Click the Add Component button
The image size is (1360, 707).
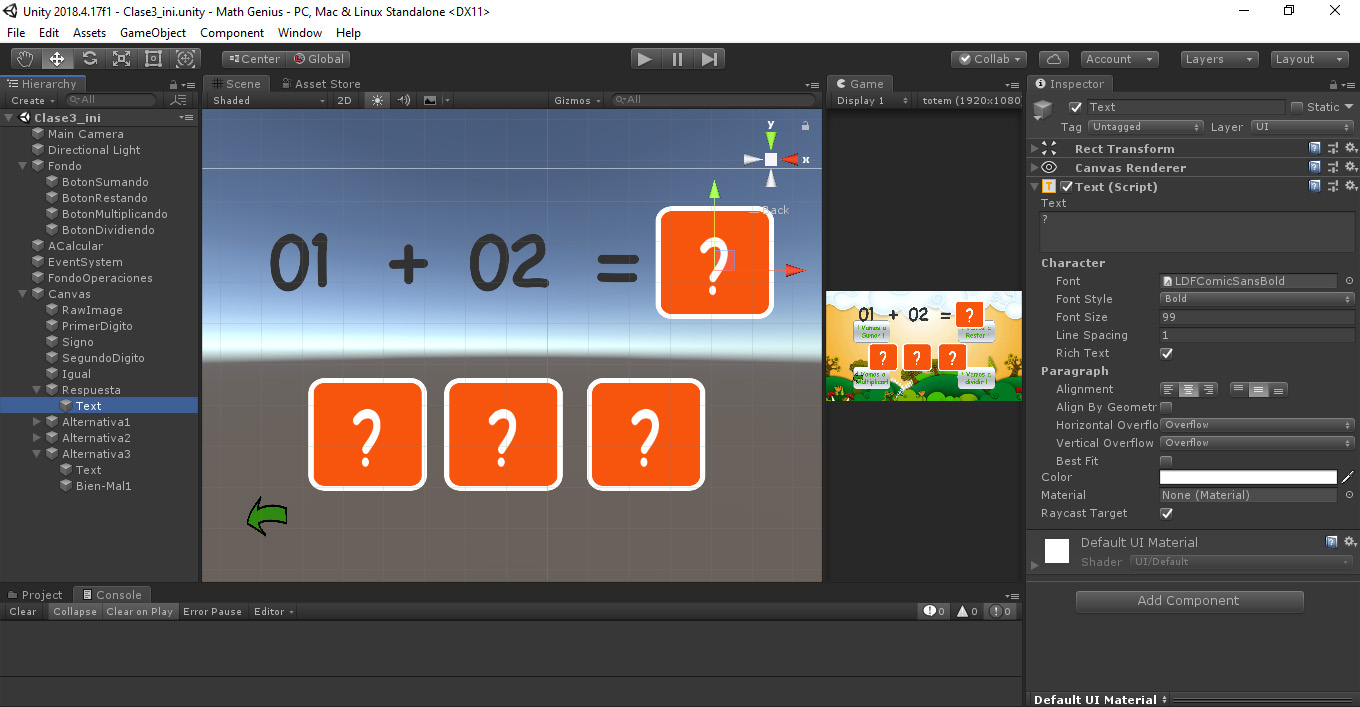pos(1189,601)
